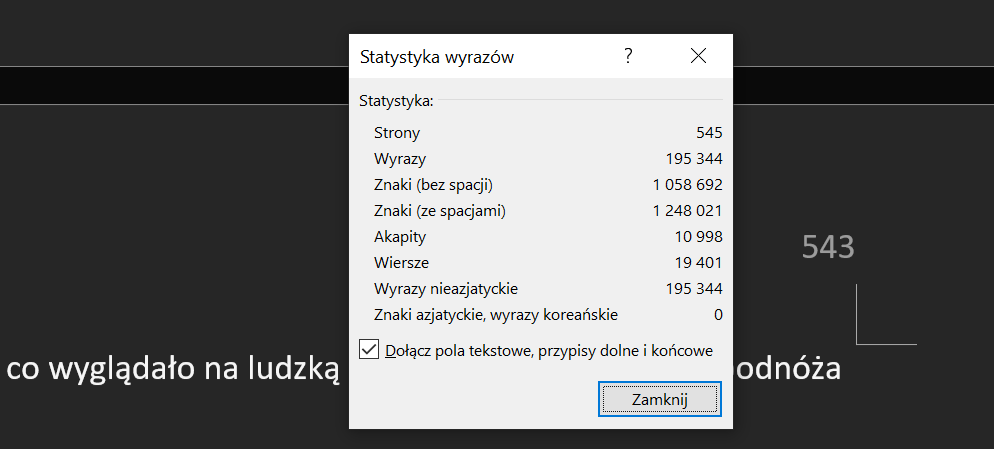Select the Strony statistic label
Viewport: 994px width, 449px height.
click(x=397, y=132)
